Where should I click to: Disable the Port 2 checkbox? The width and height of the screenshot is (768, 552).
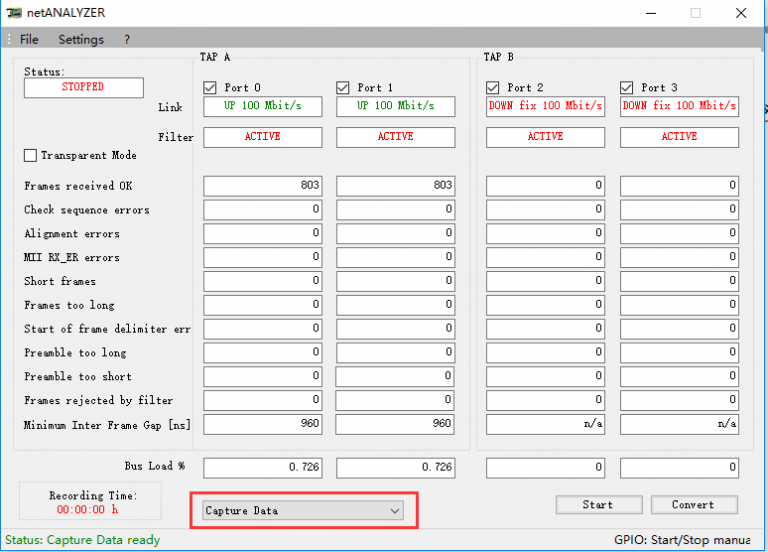[x=493, y=87]
